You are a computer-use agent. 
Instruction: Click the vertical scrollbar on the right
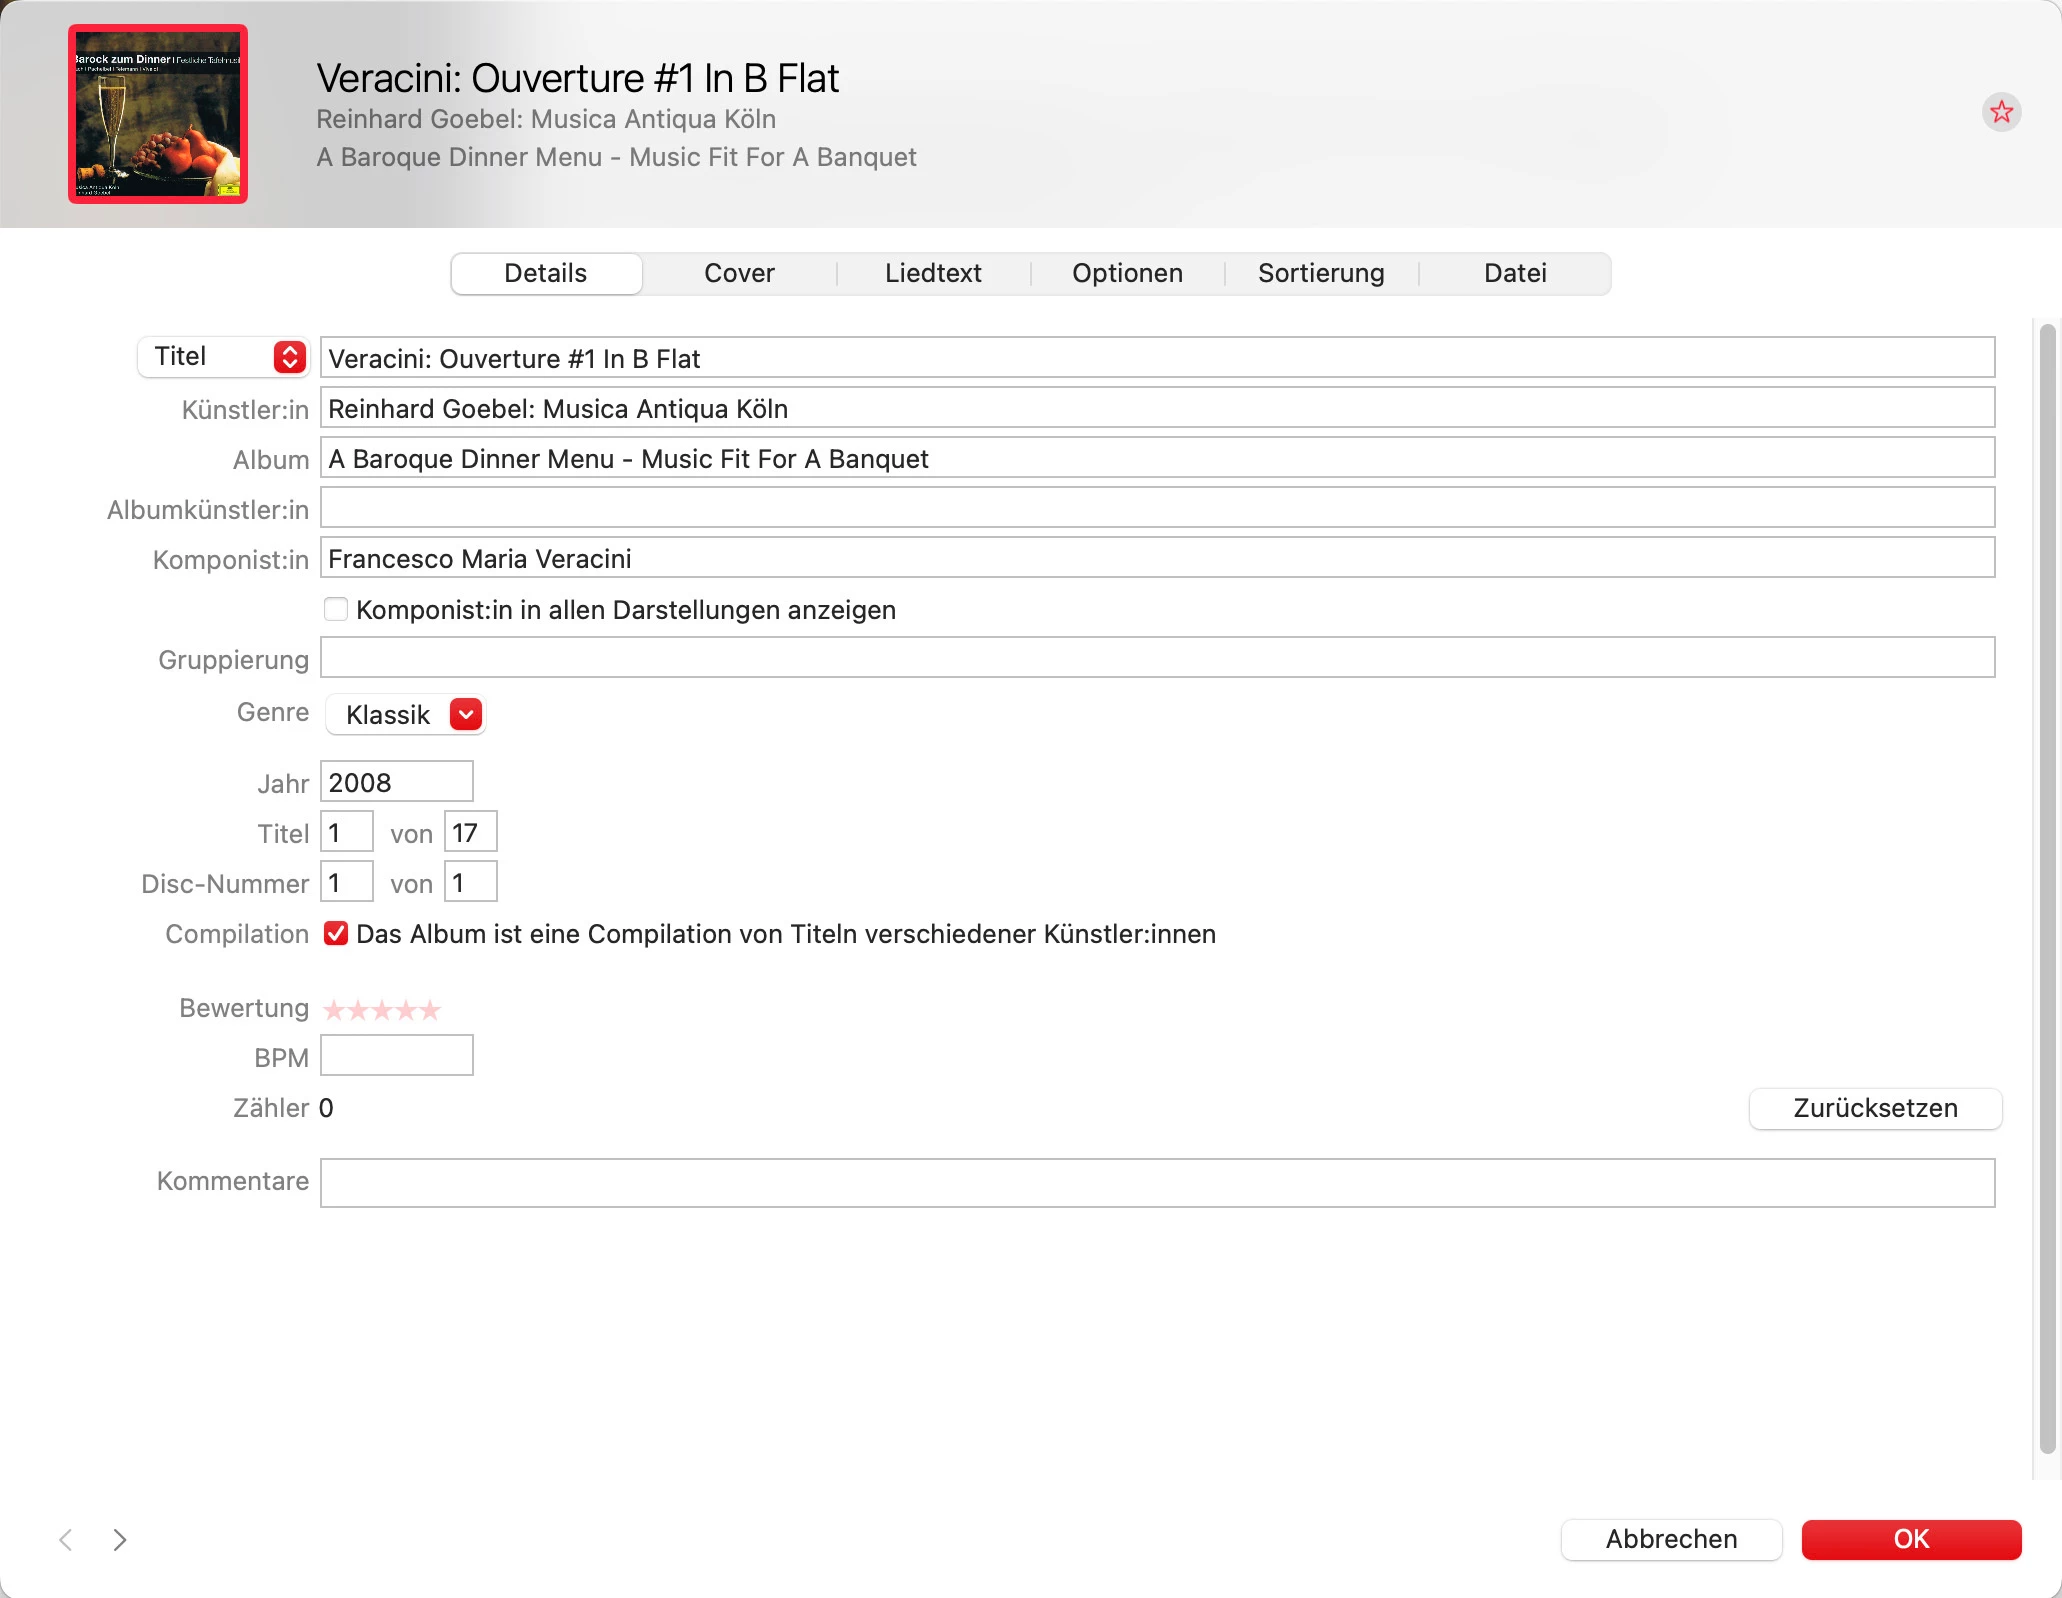tap(2047, 888)
